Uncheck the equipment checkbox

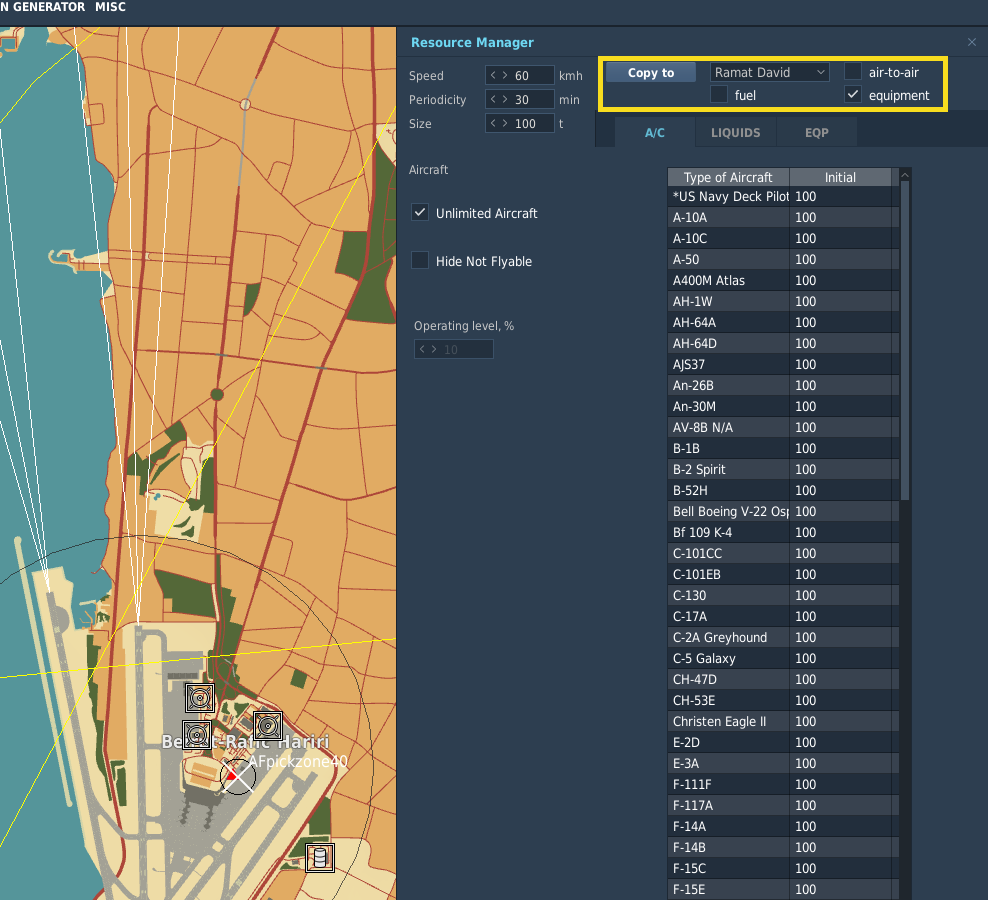coord(853,95)
